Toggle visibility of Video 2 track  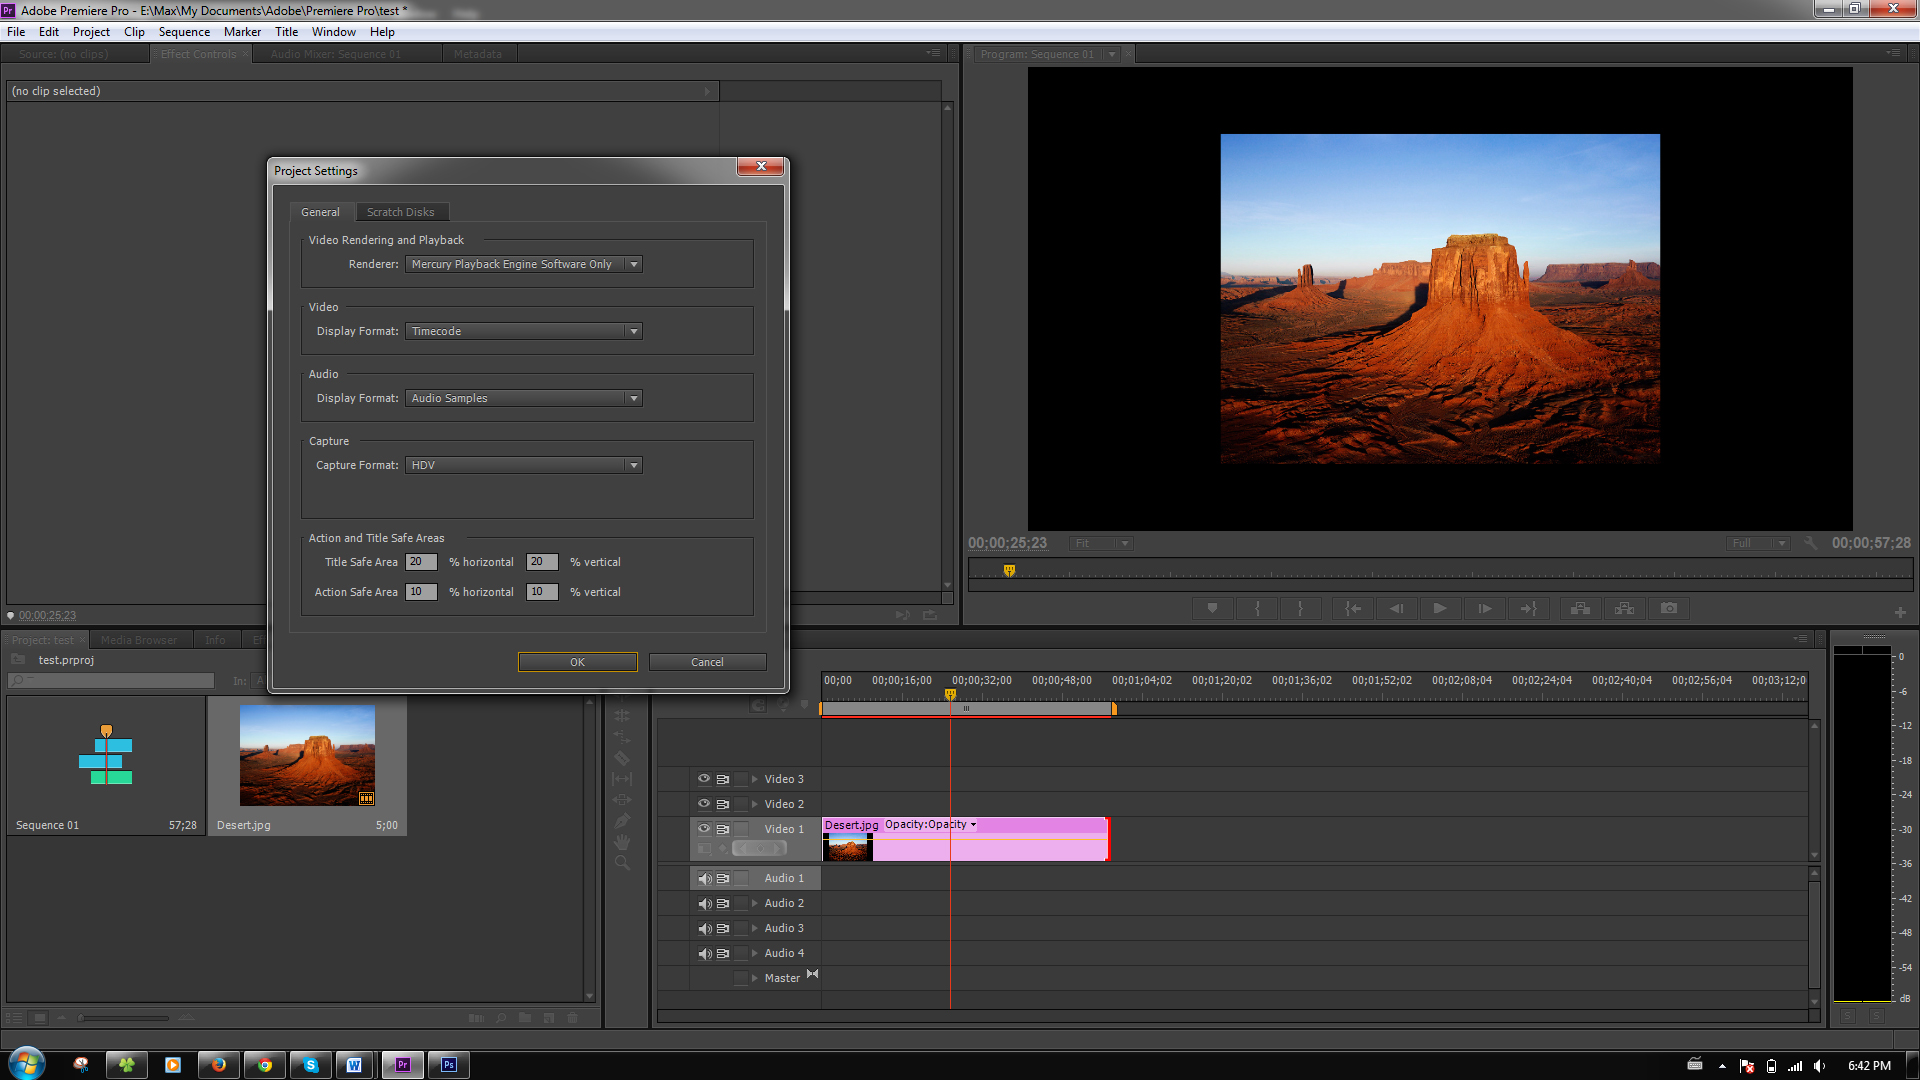pos(704,803)
